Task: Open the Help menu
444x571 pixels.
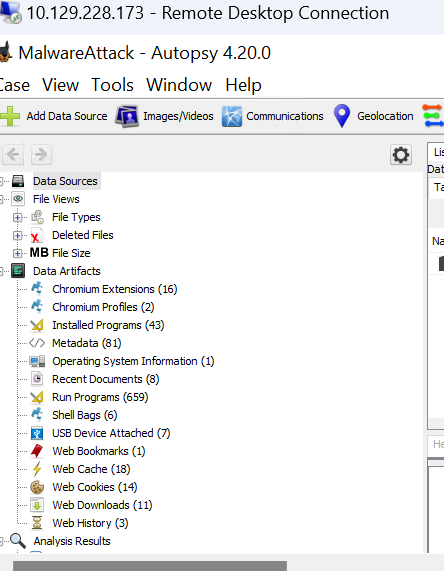Action: tap(243, 85)
